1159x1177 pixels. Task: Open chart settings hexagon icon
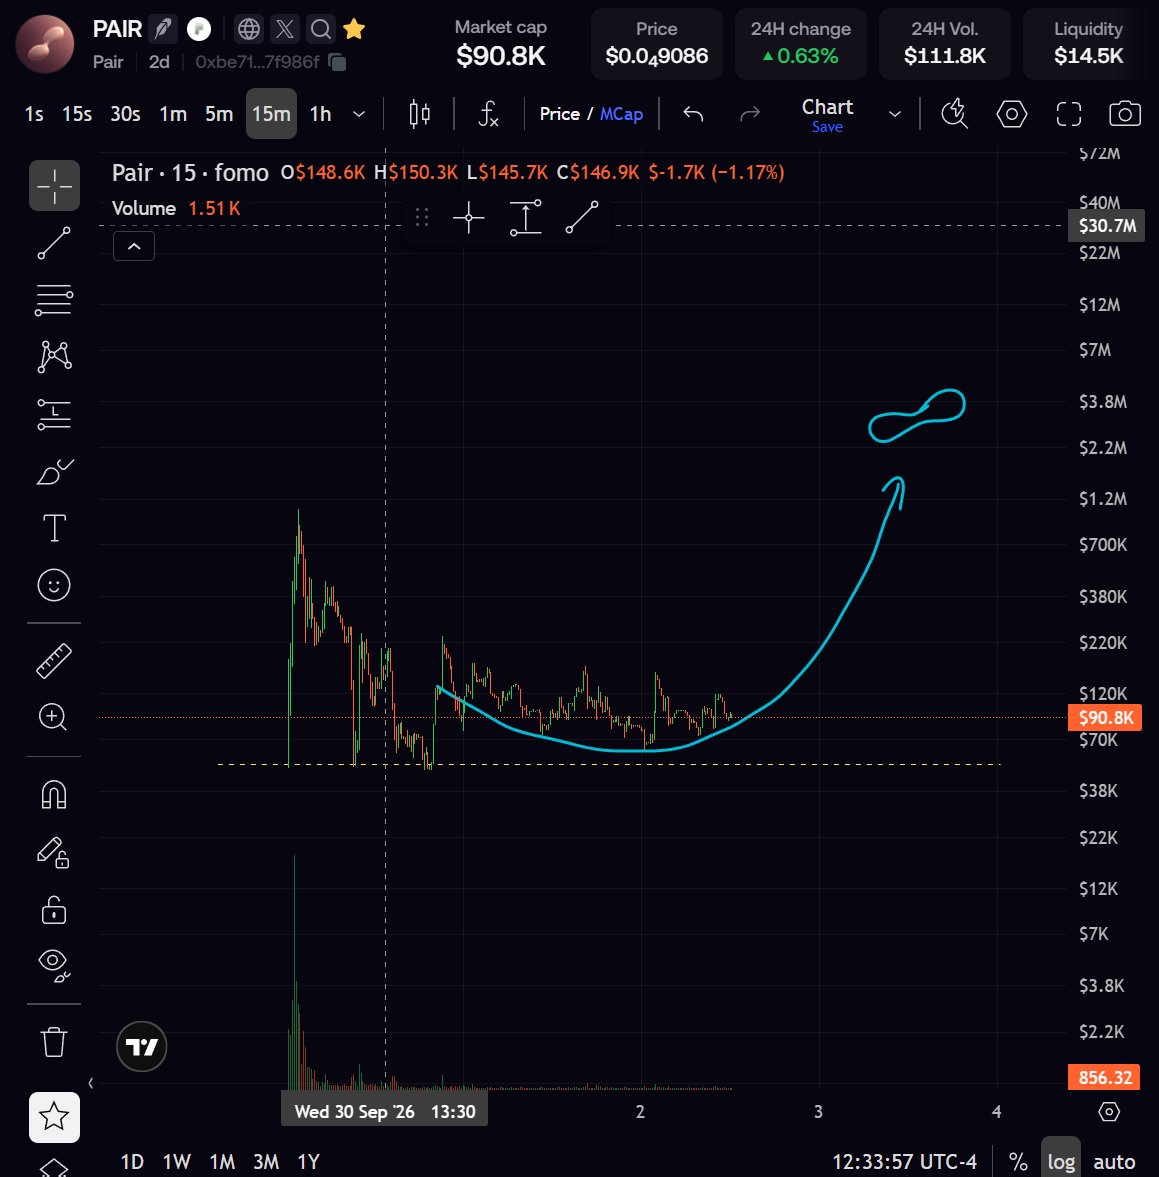coord(1012,114)
